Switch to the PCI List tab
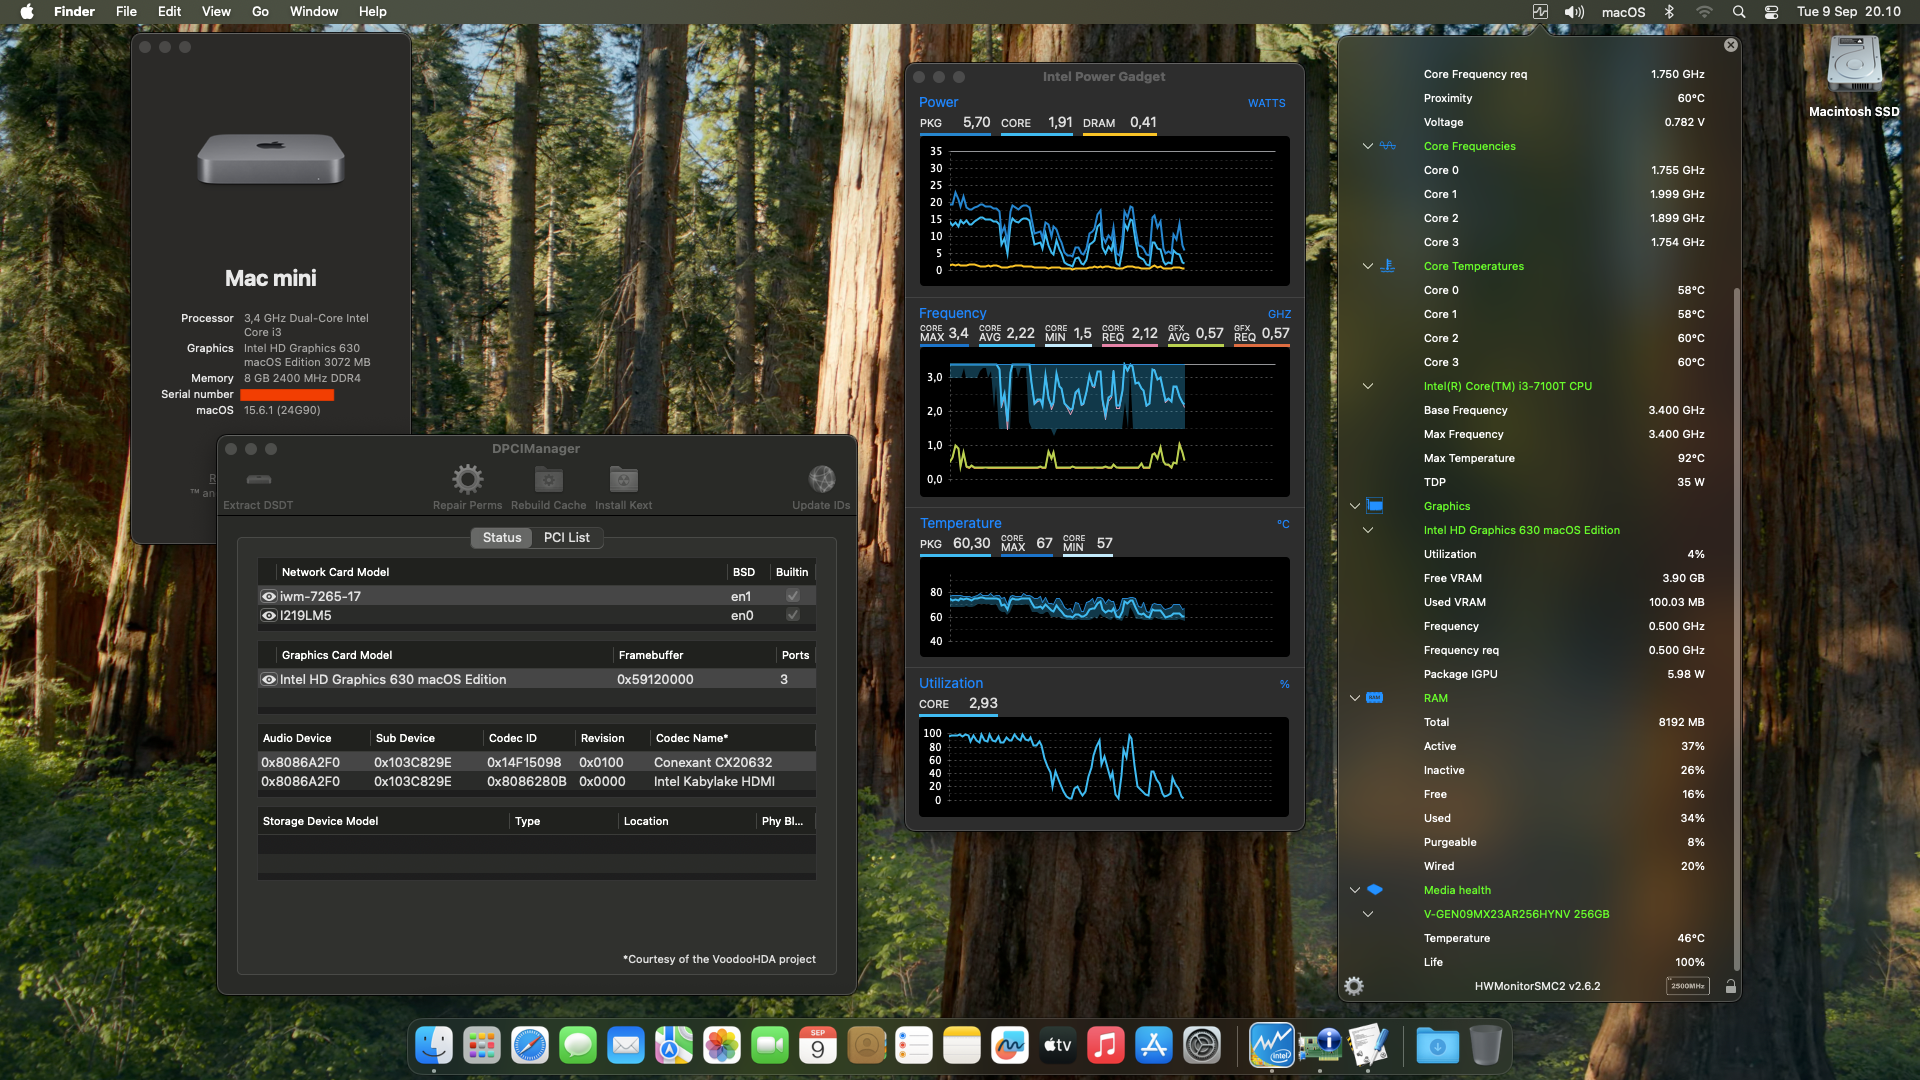The image size is (1920, 1080). point(566,538)
